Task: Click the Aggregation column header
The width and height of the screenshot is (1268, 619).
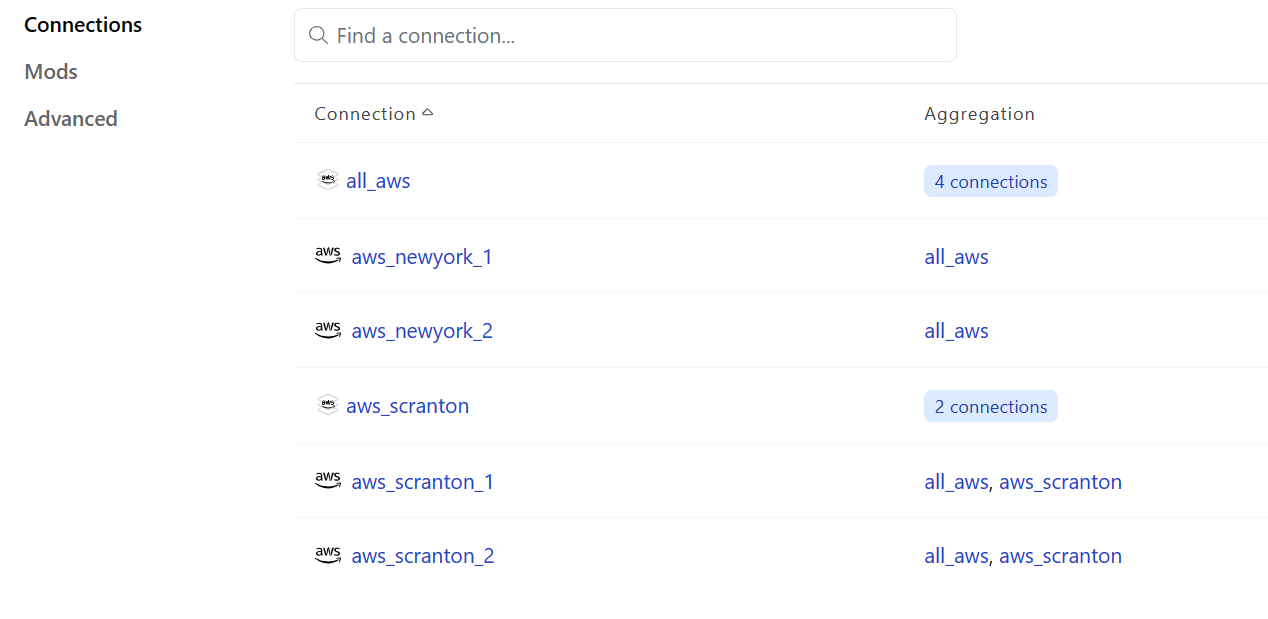Action: [x=979, y=114]
